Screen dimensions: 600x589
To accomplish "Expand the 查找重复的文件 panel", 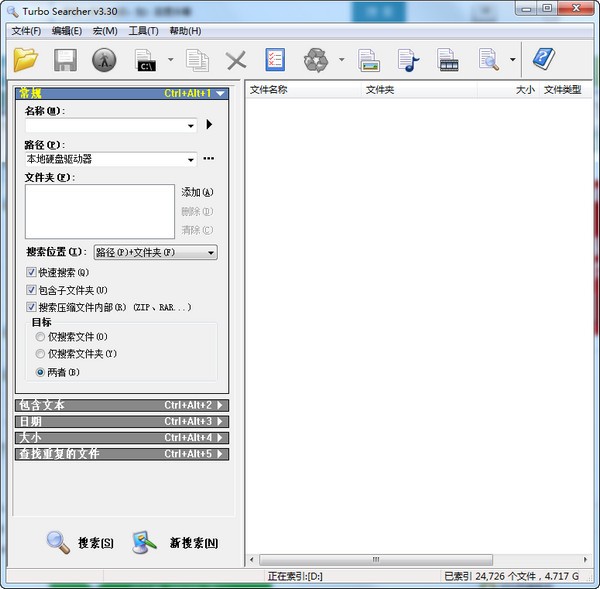I will [x=122, y=454].
